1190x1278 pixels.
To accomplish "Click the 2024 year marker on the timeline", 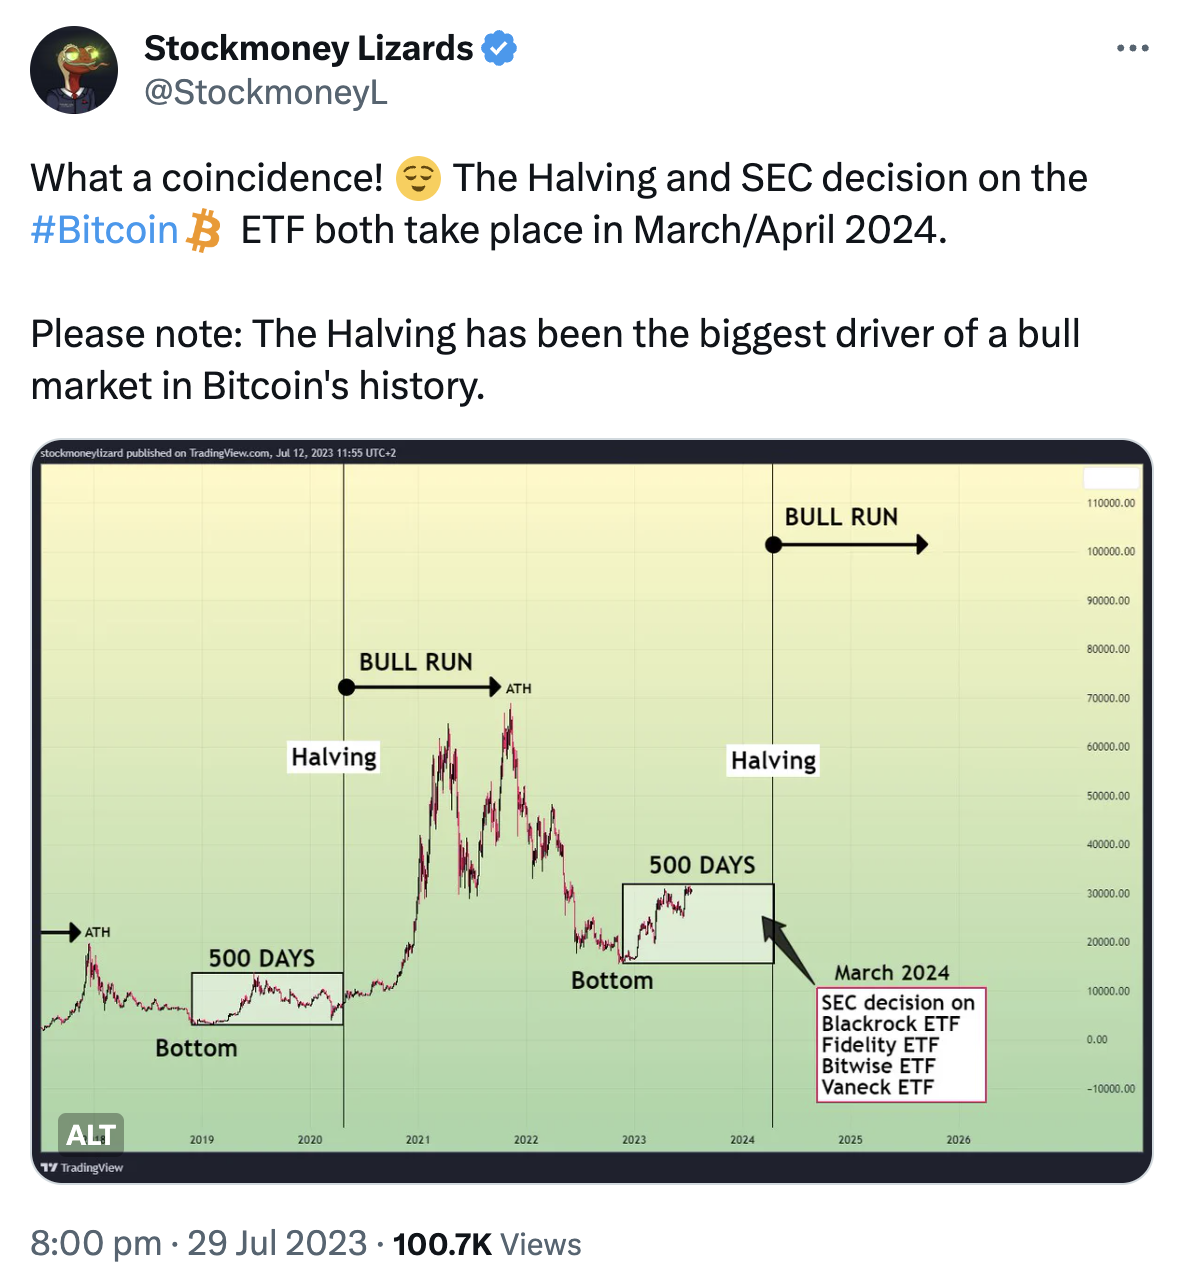I will [x=742, y=1139].
